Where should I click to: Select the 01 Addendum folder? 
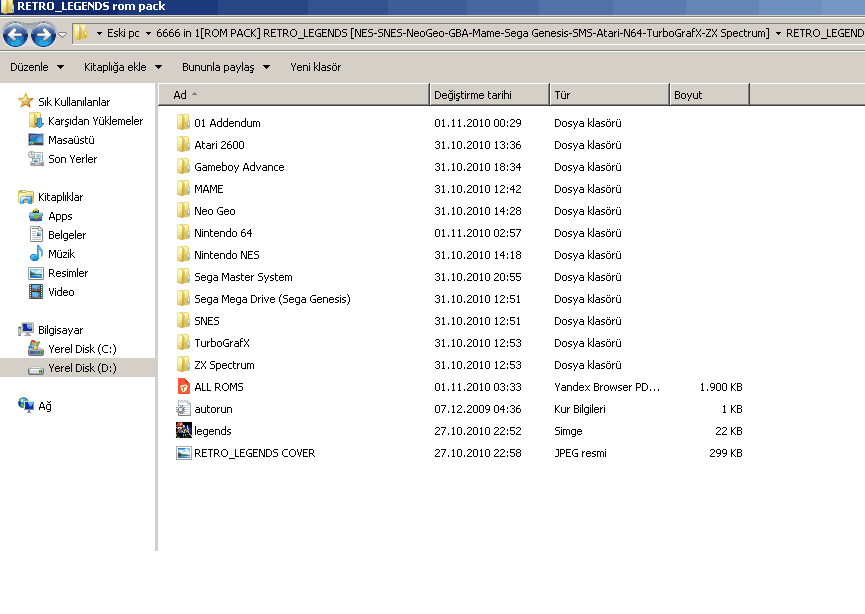[x=227, y=123]
